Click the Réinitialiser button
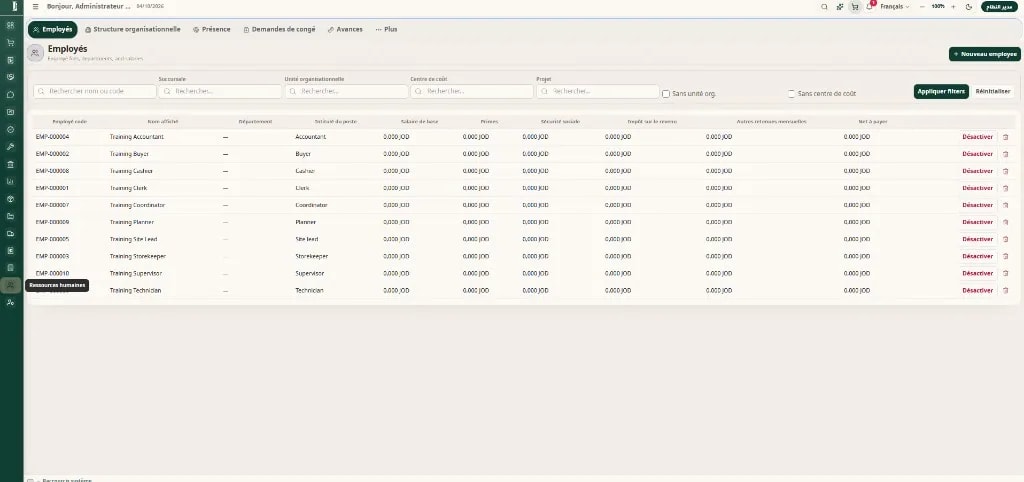This screenshot has width=1024, height=482. [993, 91]
